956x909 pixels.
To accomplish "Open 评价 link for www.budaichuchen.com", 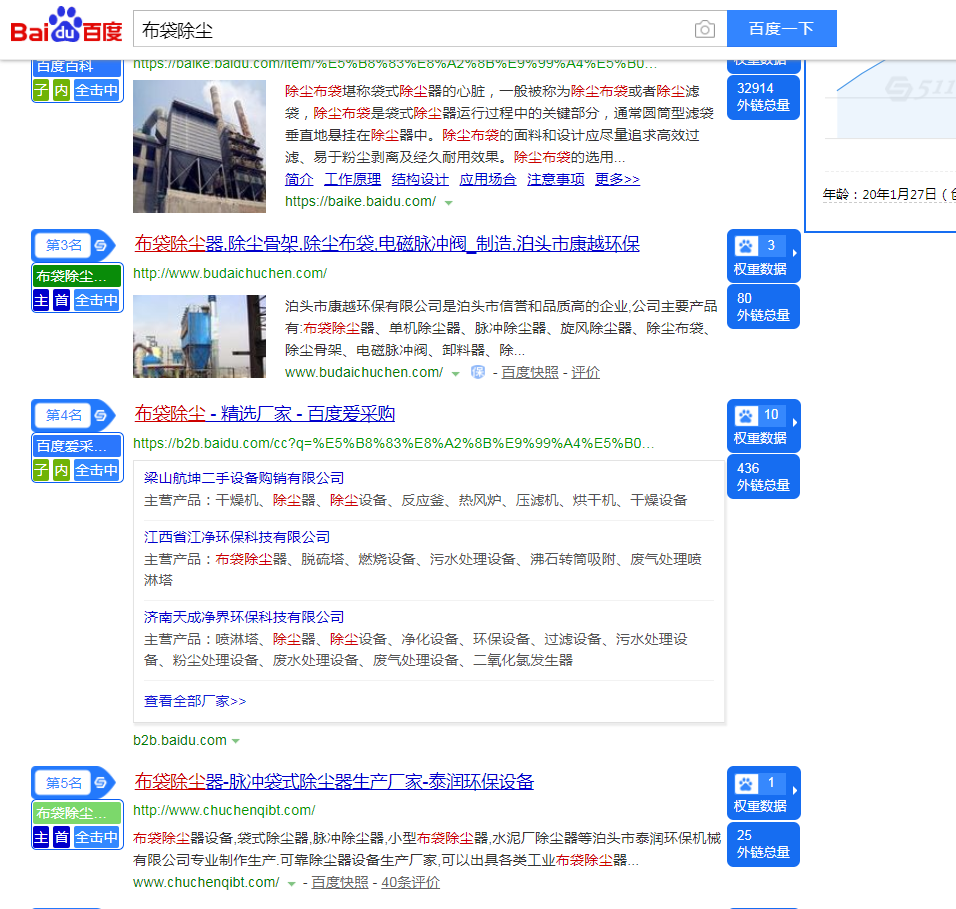I will (x=585, y=373).
